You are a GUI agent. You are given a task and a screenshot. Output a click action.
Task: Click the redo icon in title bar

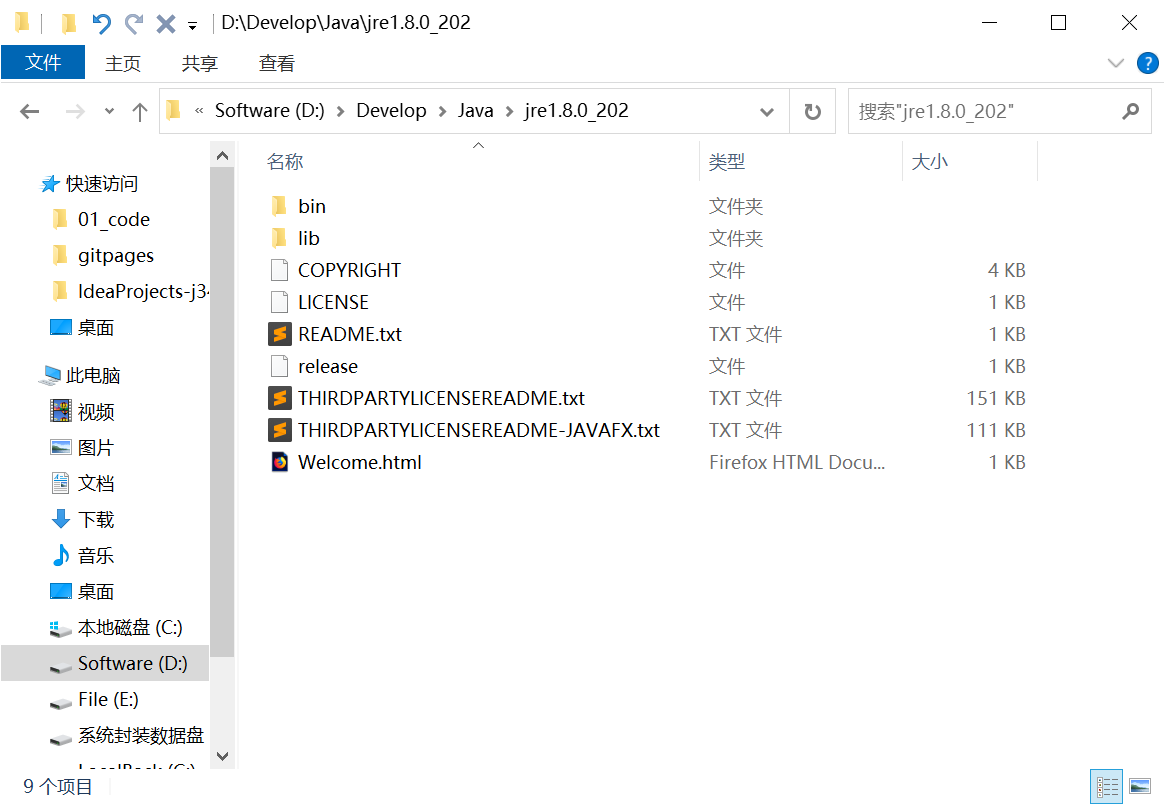tap(134, 23)
